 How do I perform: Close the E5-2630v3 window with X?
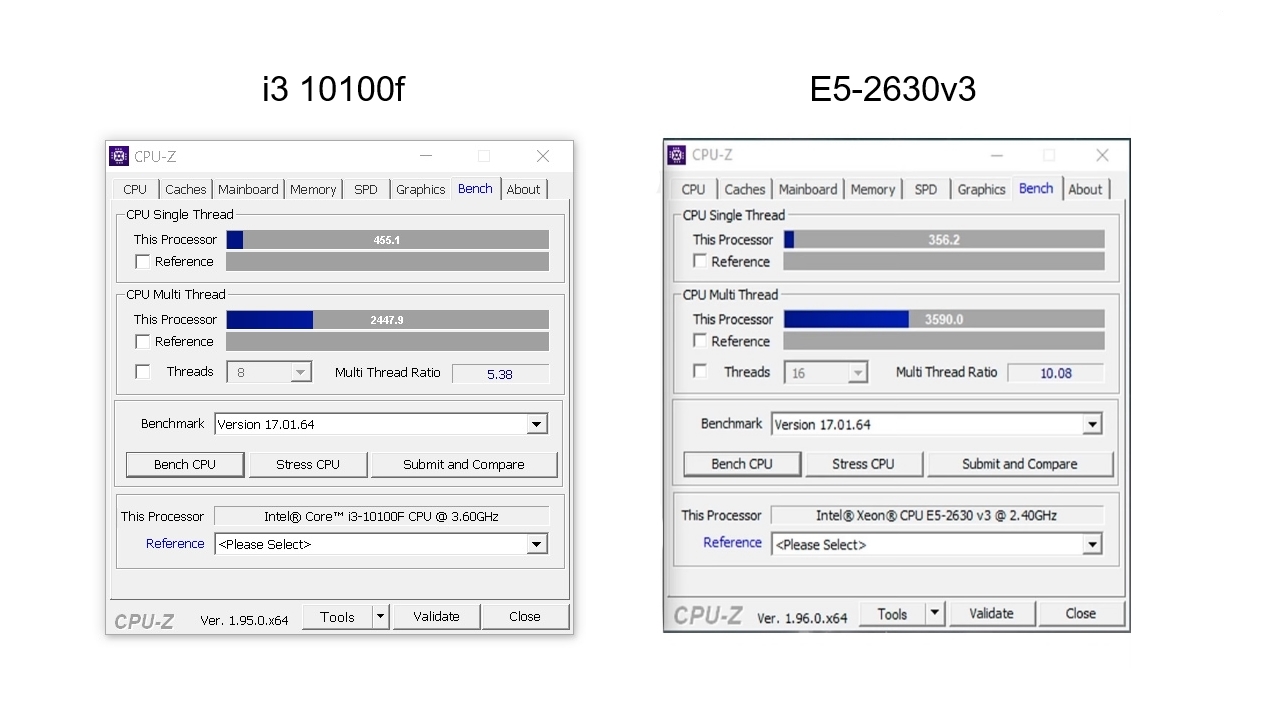[x=1102, y=155]
